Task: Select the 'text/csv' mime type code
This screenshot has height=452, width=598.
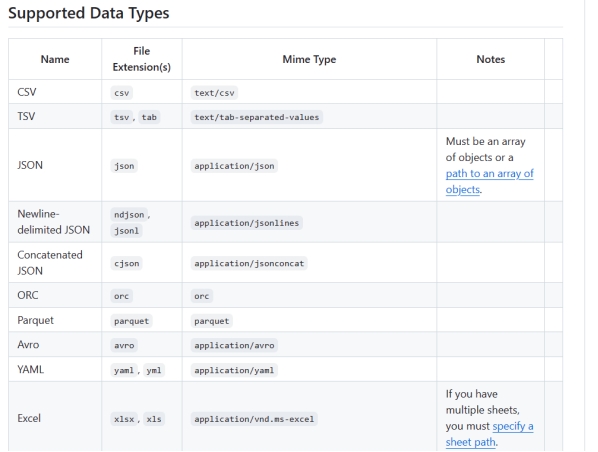Action: point(214,93)
